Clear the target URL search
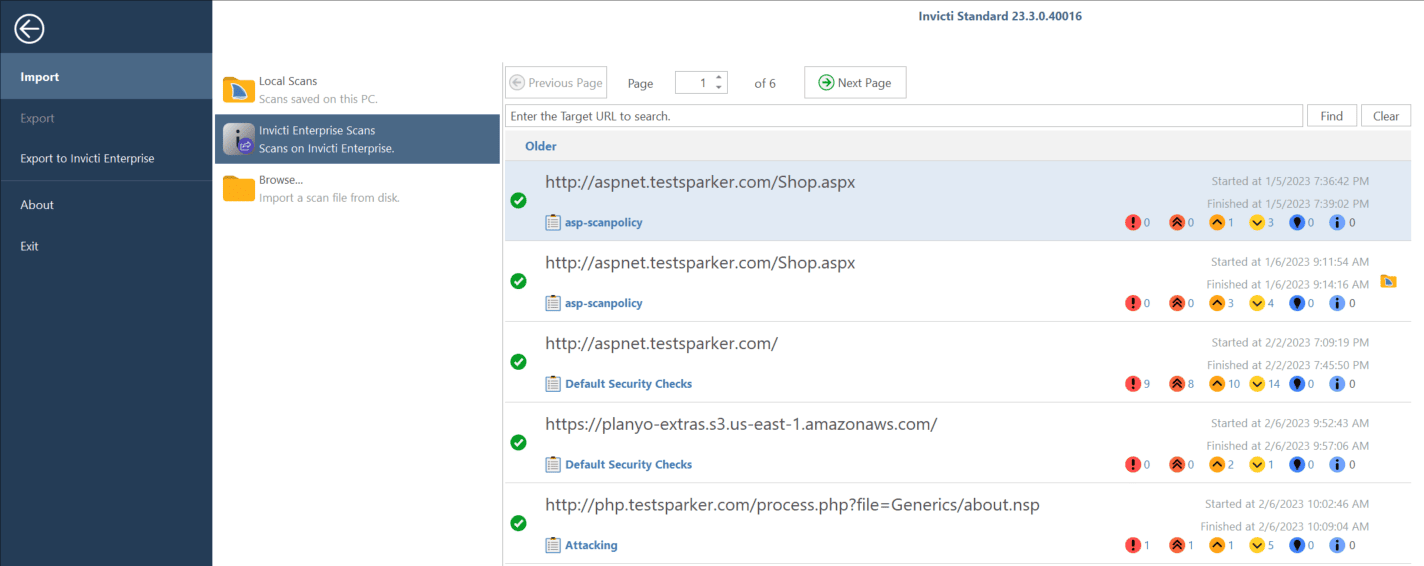This screenshot has width=1424, height=566. click(x=1385, y=116)
